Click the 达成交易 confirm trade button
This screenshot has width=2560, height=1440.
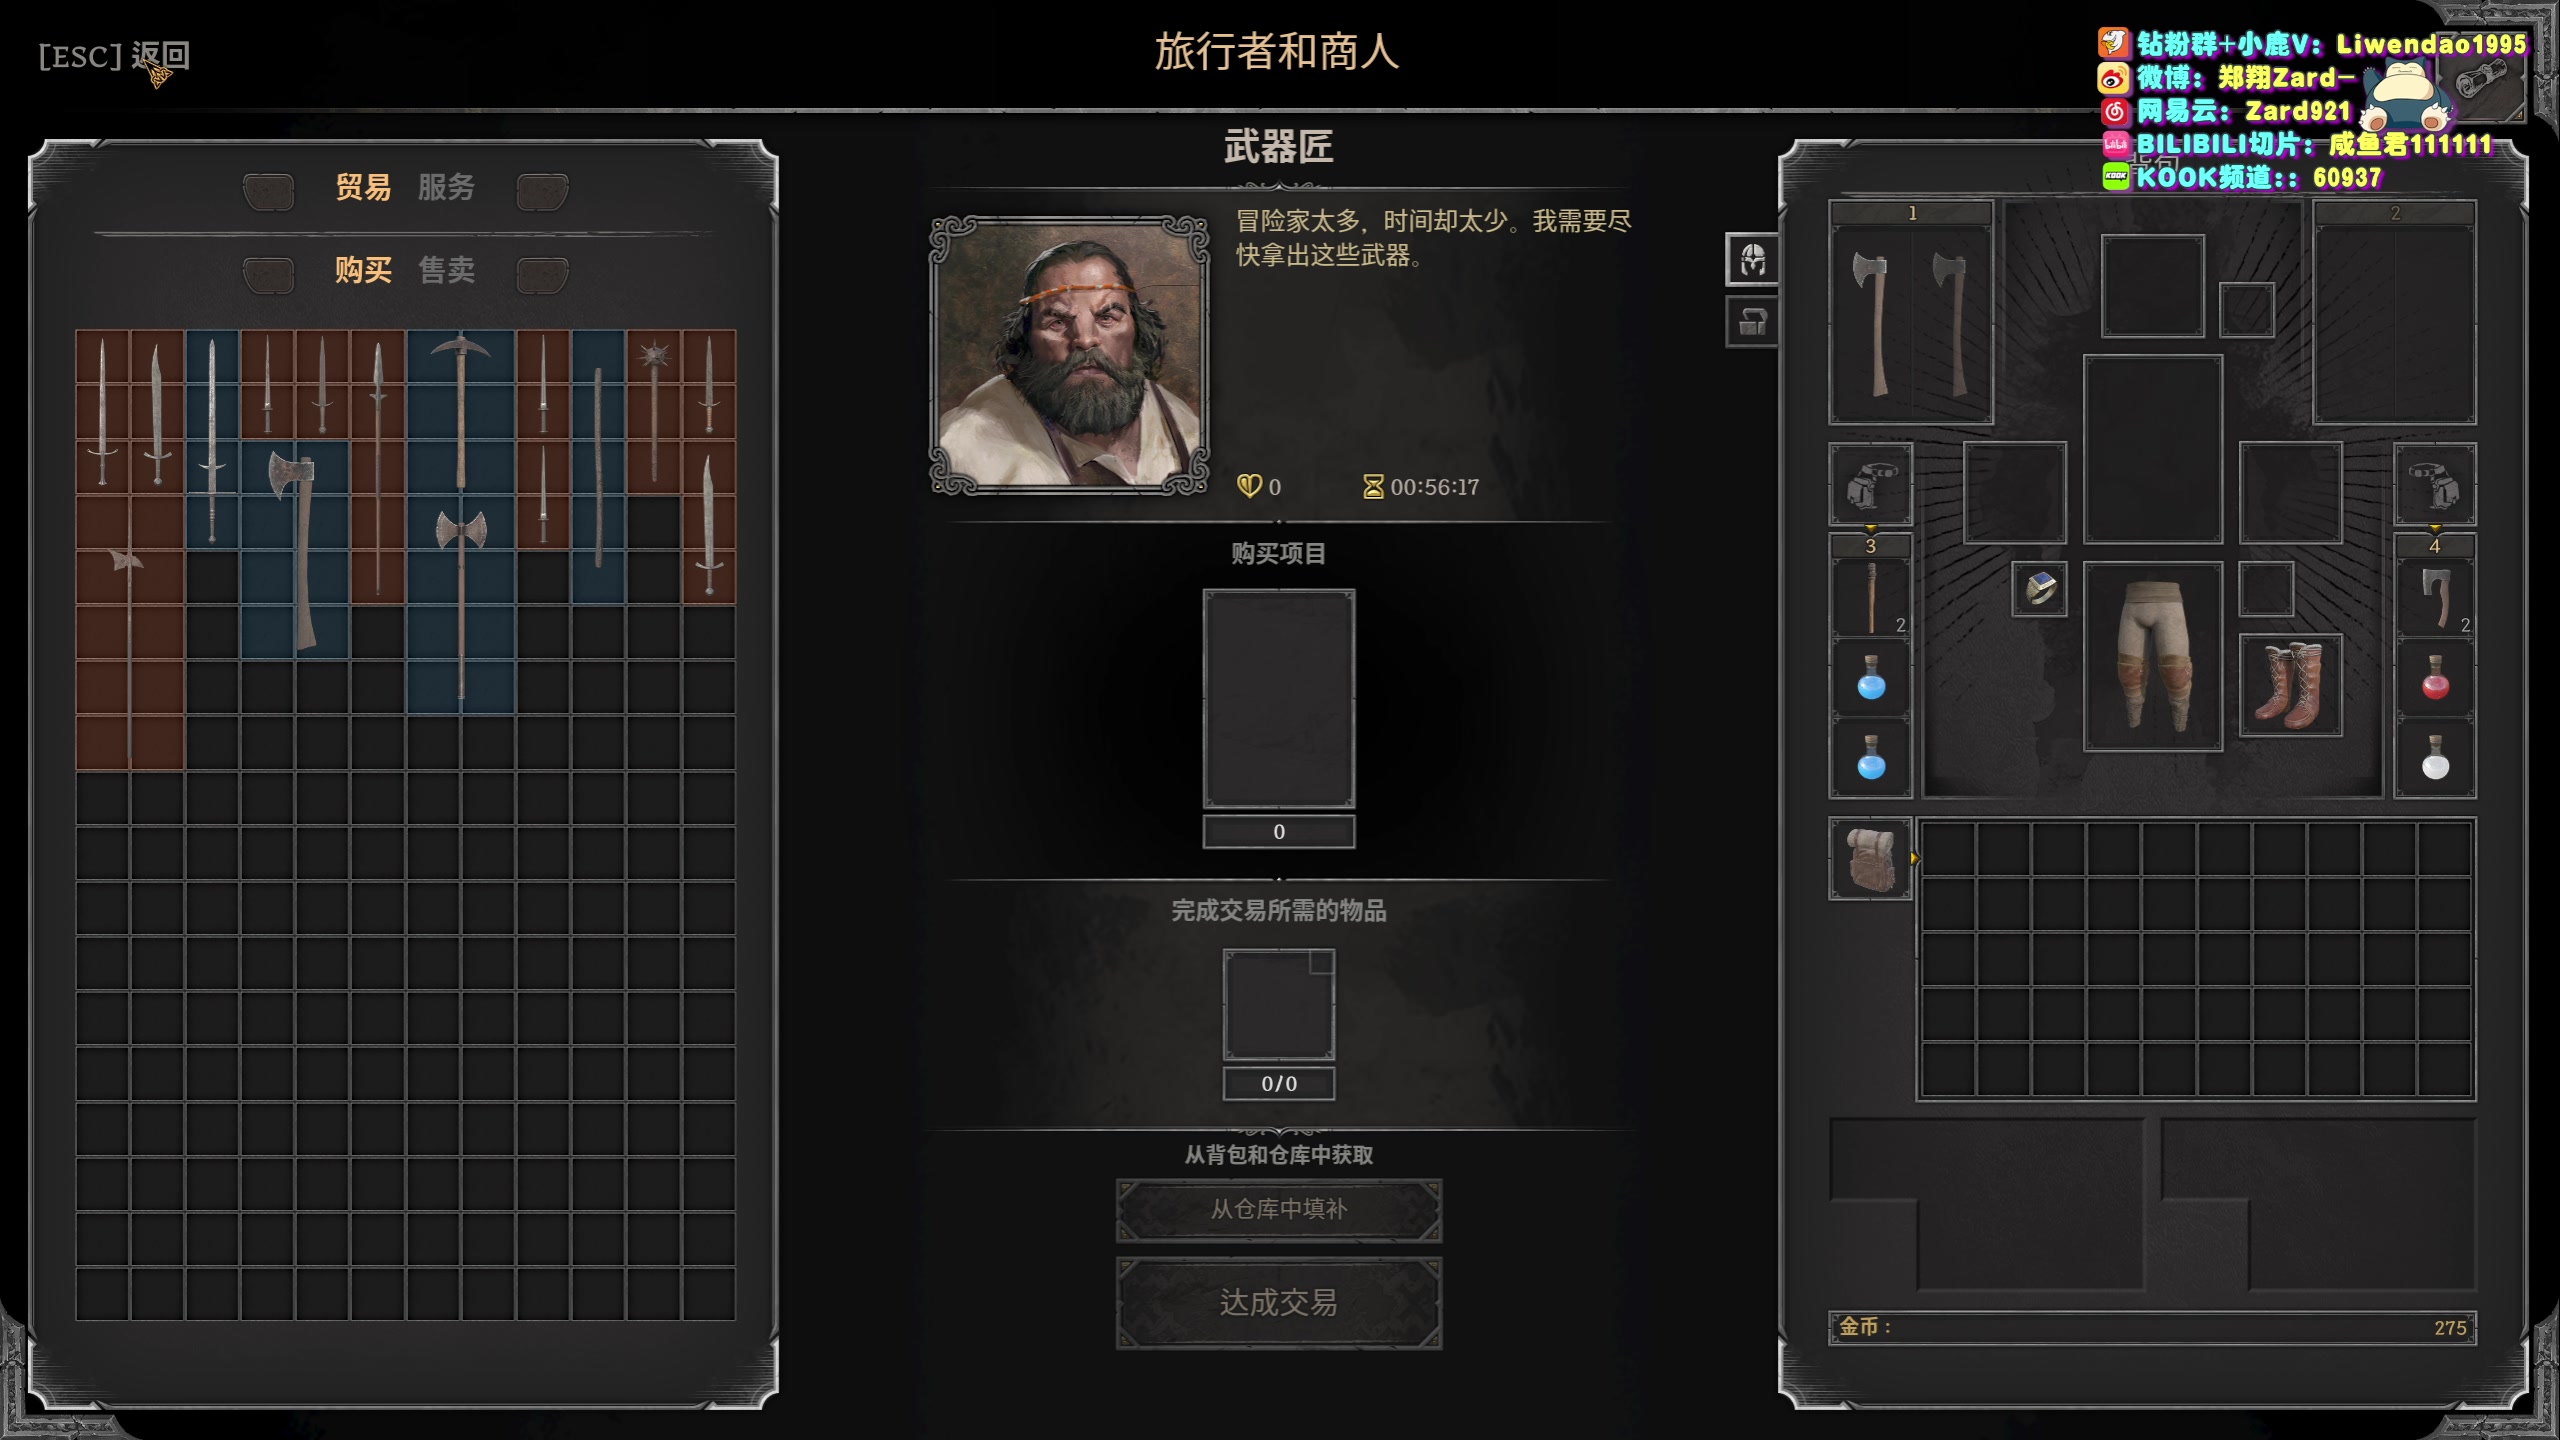[1278, 1303]
